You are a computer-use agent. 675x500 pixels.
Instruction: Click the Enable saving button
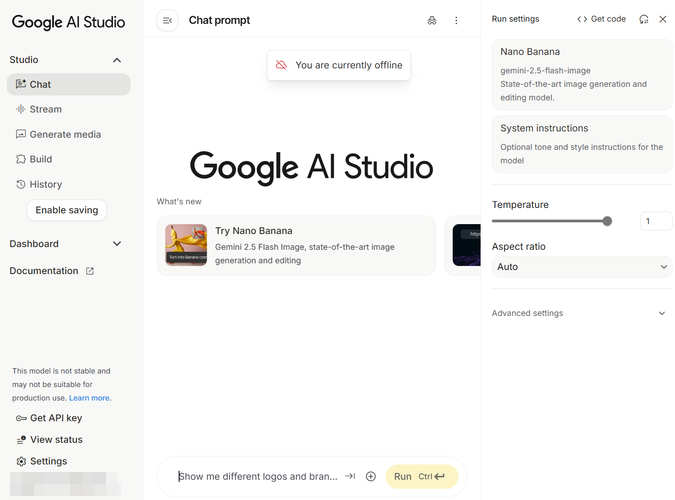tap(67, 210)
